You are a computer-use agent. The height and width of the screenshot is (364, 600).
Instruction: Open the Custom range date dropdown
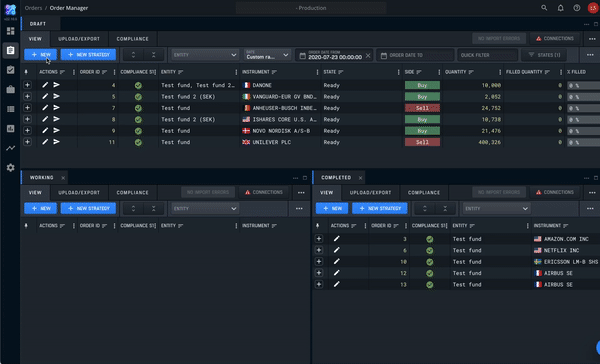coord(267,55)
